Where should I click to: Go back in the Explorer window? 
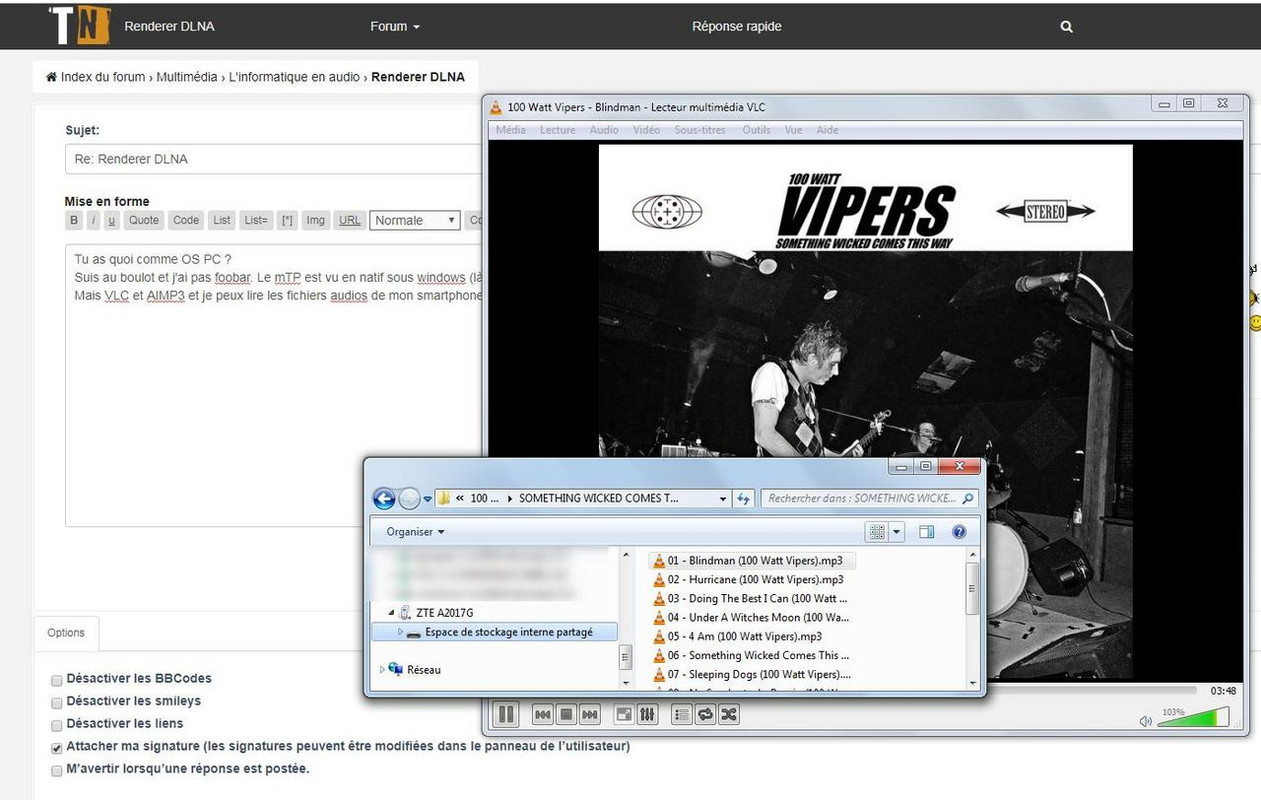pos(383,498)
